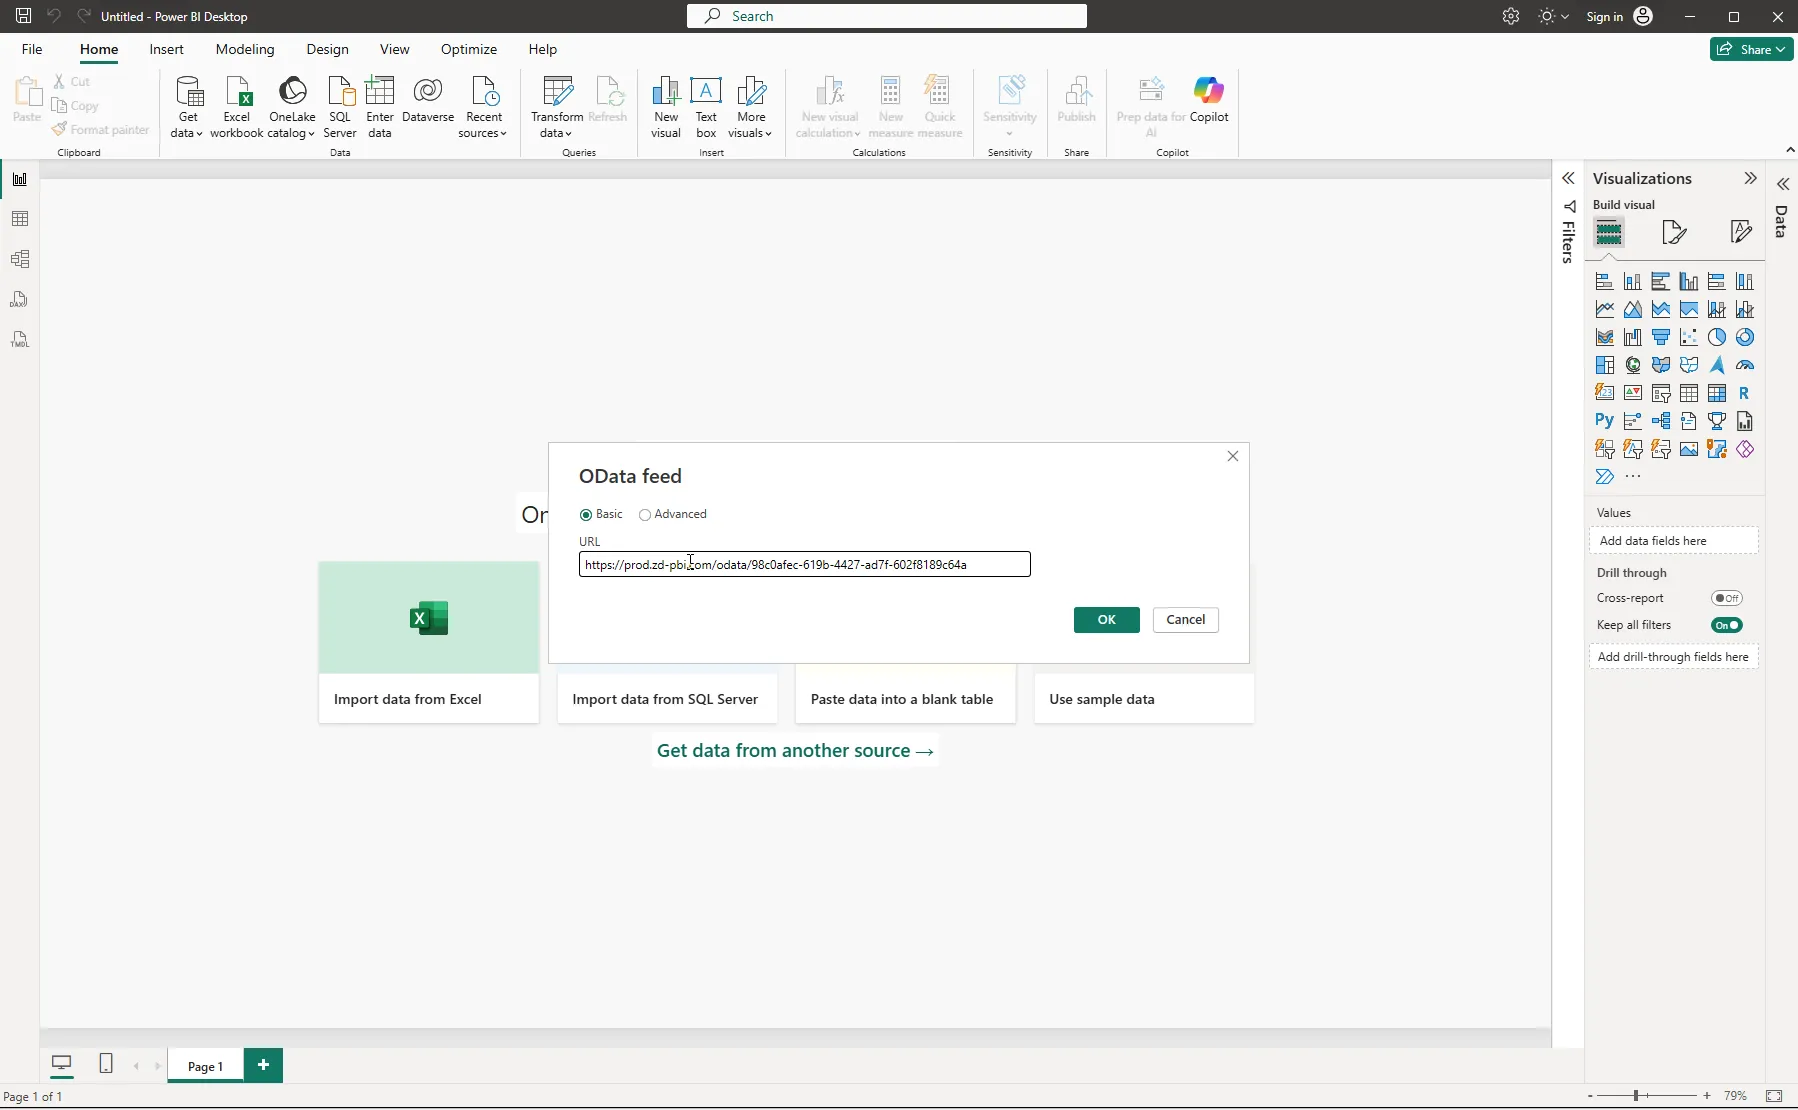Select the R script visual
This screenshot has width=1798, height=1110.
[1745, 393]
